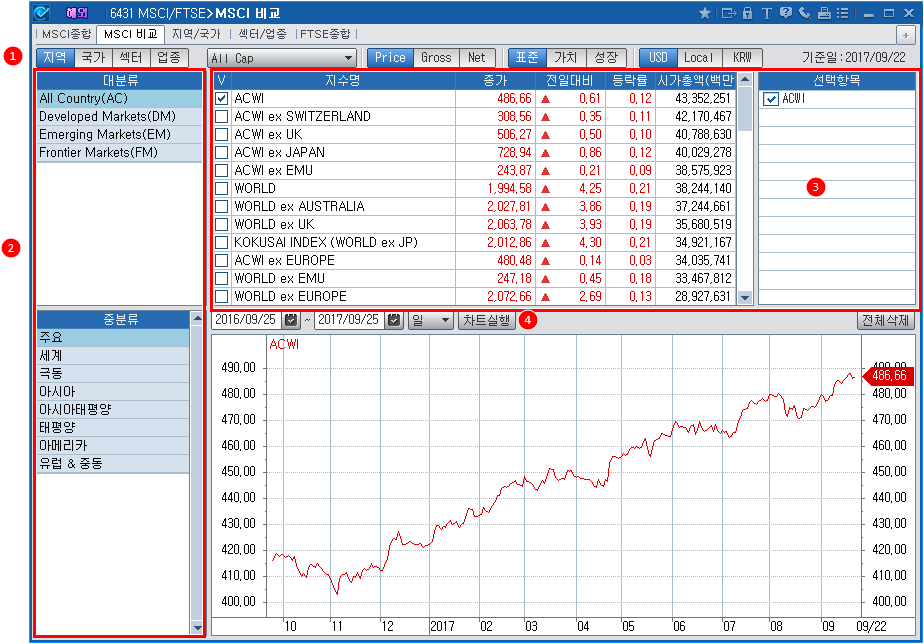The height and width of the screenshot is (644, 924).
Task: Add a new tab with plus button
Action: (x=905, y=35)
